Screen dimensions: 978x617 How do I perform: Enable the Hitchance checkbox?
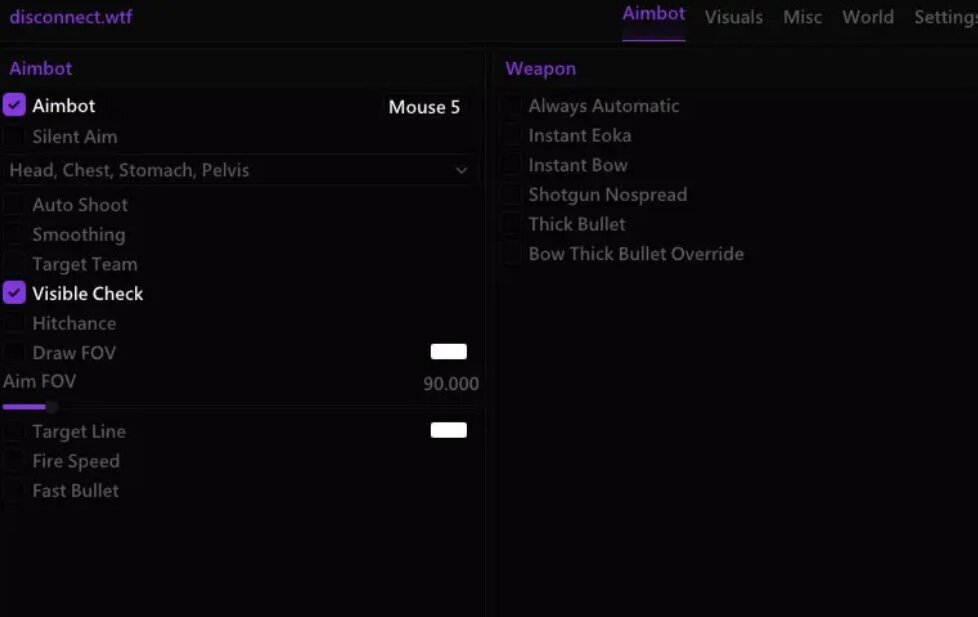tap(14, 323)
